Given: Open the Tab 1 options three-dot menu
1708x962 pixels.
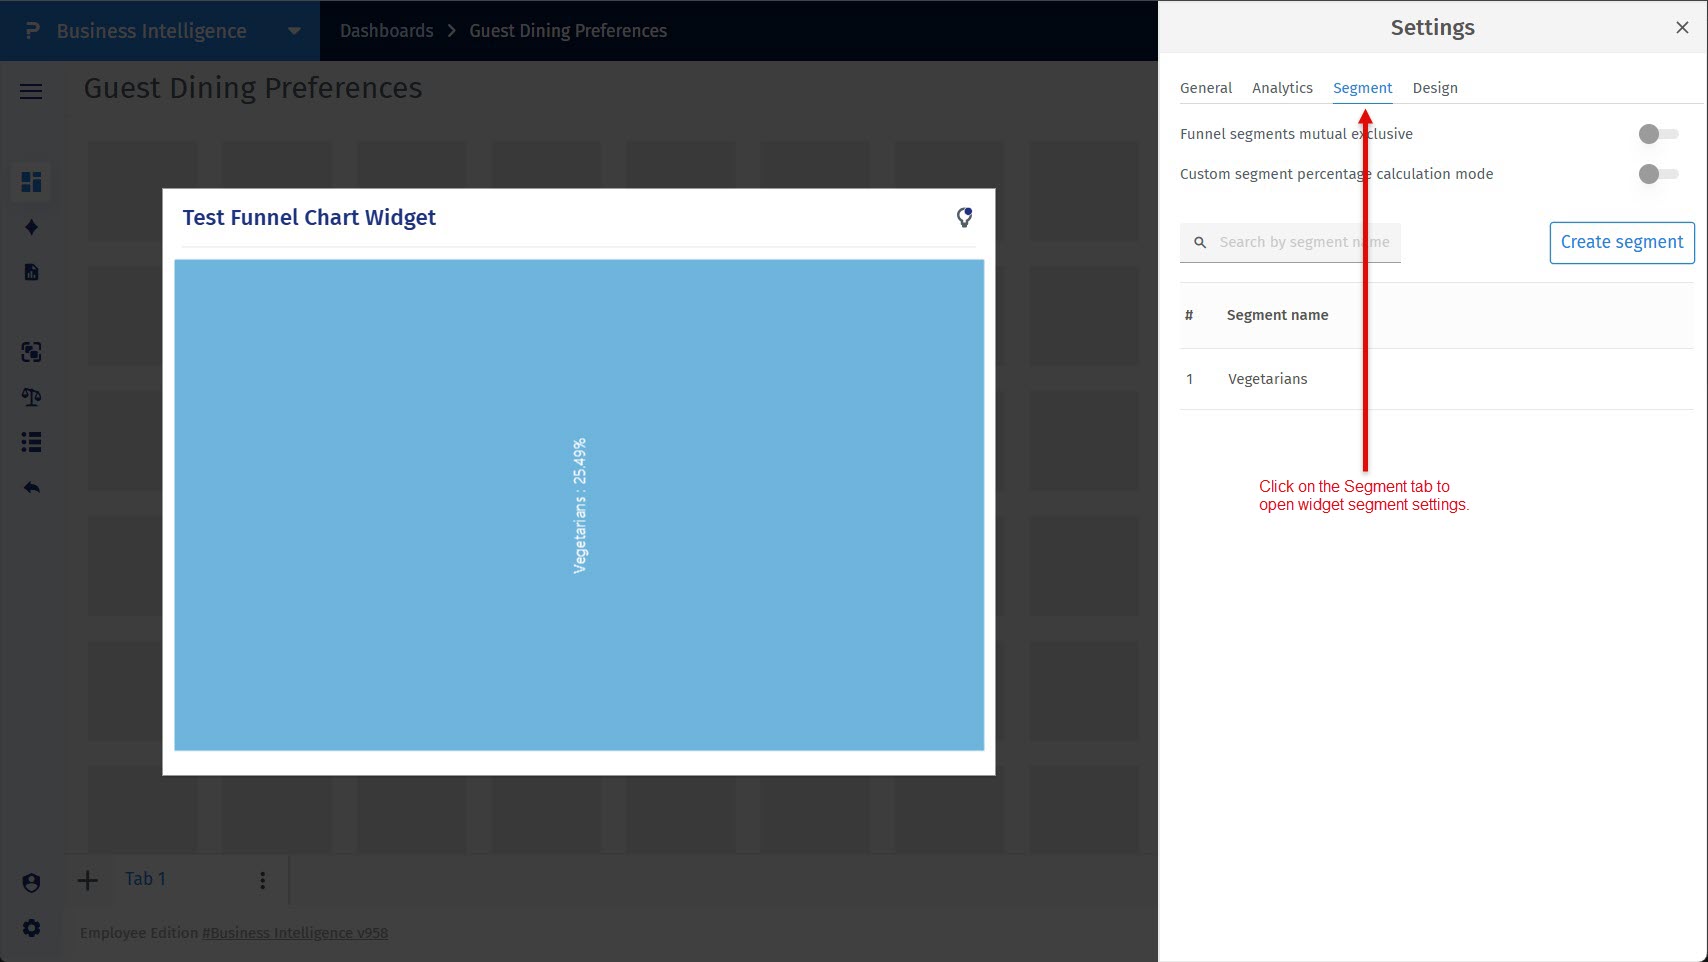Looking at the screenshot, I should point(262,879).
